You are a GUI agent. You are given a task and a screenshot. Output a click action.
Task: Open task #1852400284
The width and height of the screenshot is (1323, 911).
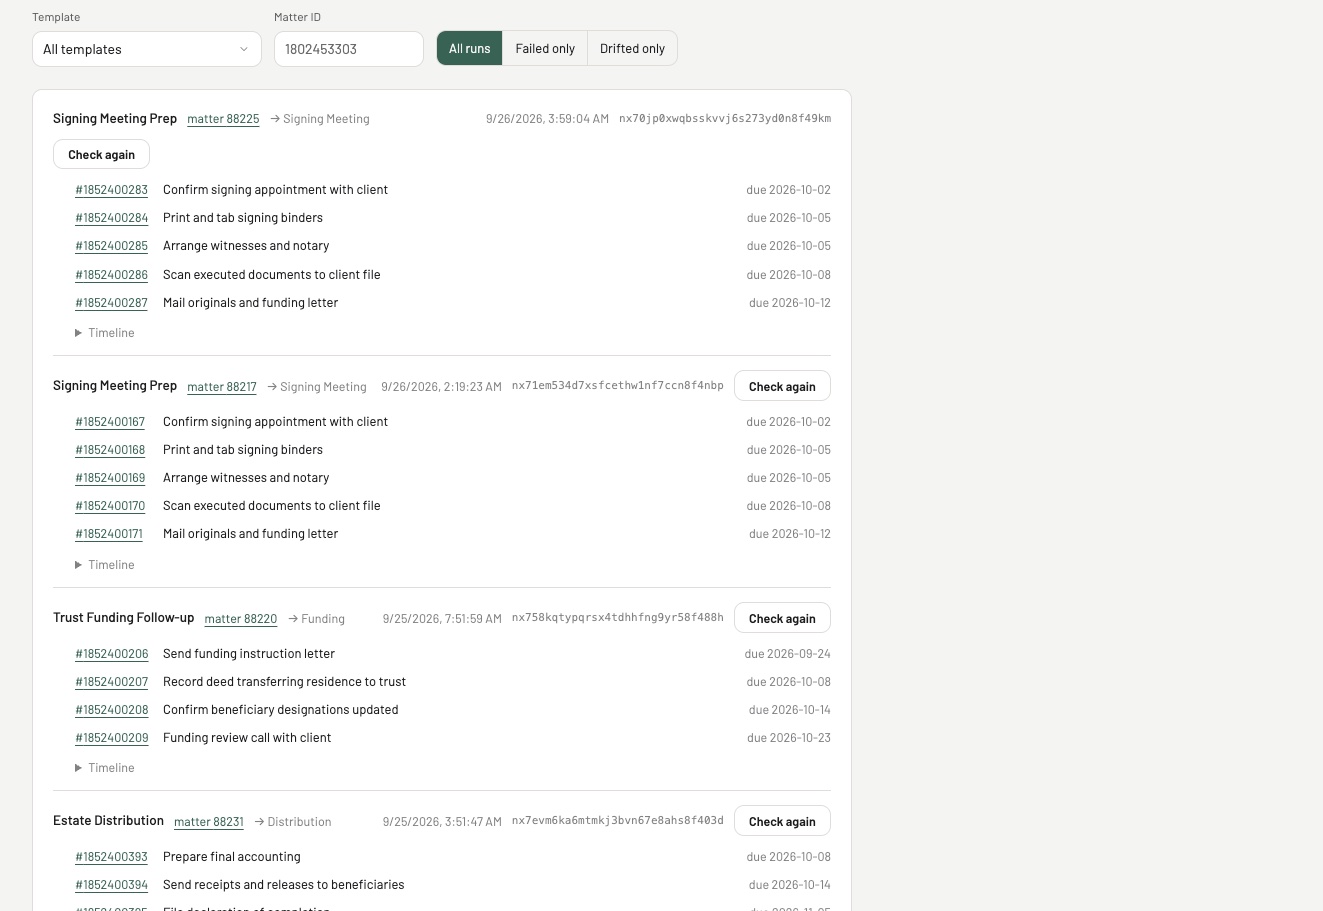[112, 218]
